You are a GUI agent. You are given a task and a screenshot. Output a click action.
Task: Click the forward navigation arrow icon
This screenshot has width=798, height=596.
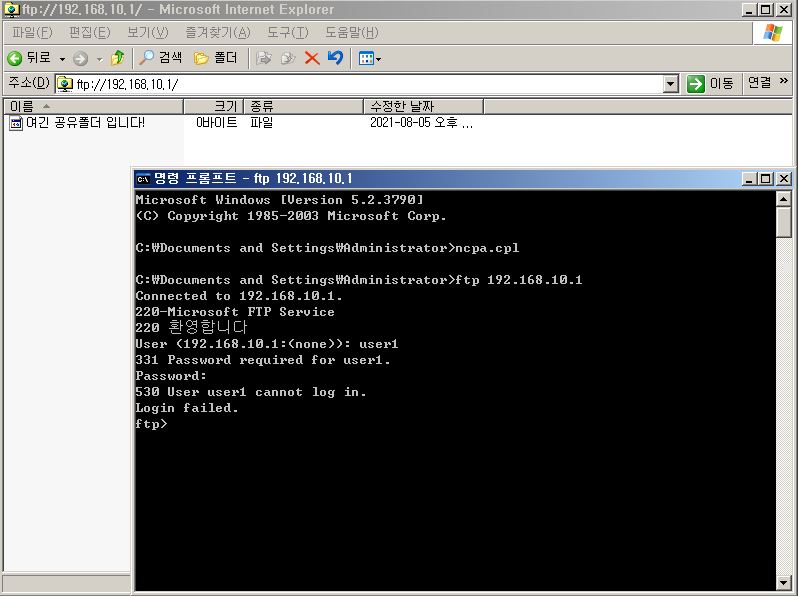tap(80, 59)
